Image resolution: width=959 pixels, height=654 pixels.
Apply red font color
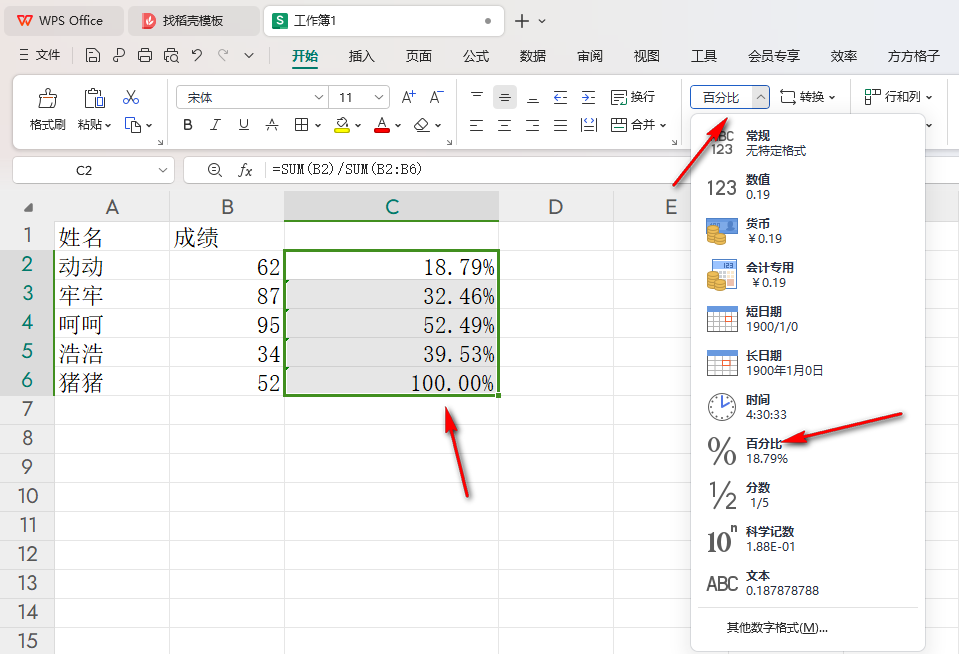coord(382,125)
